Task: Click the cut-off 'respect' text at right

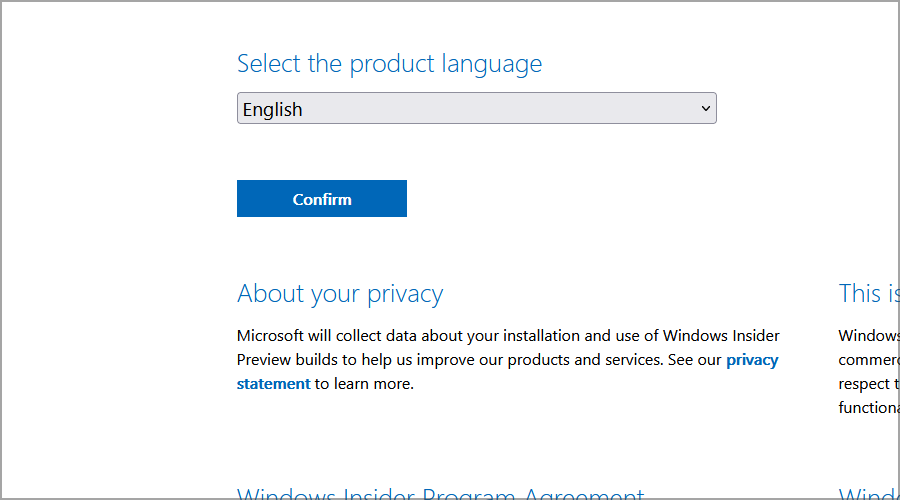Action: (x=866, y=384)
